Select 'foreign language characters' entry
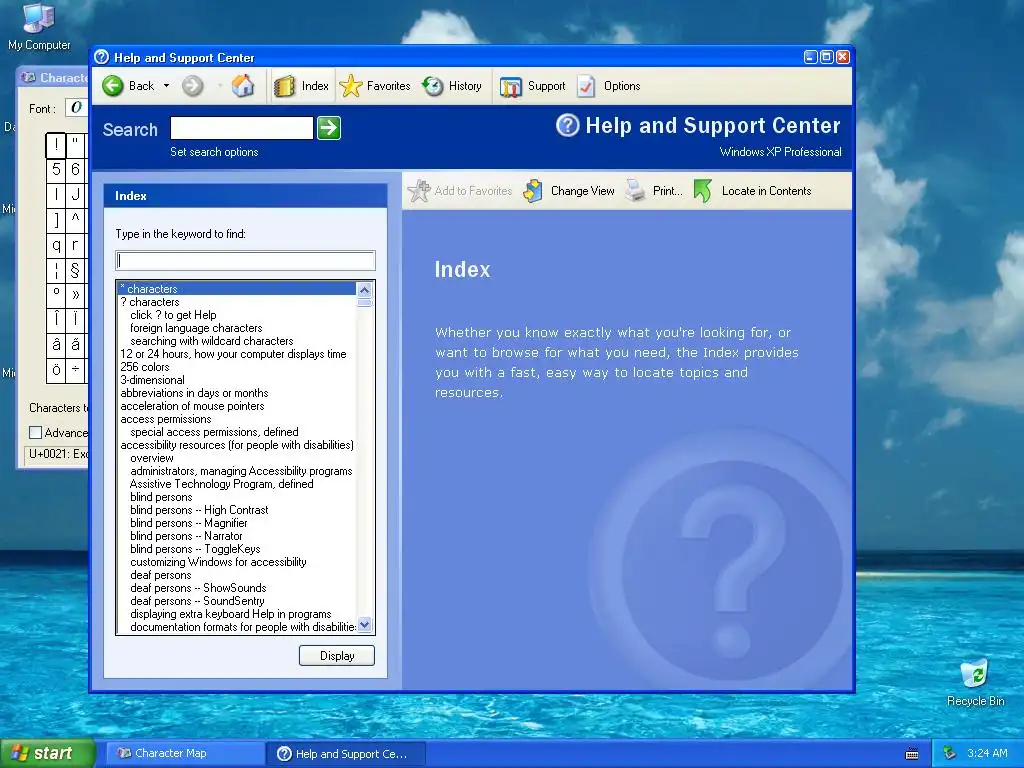The width and height of the screenshot is (1024, 768). click(236, 328)
